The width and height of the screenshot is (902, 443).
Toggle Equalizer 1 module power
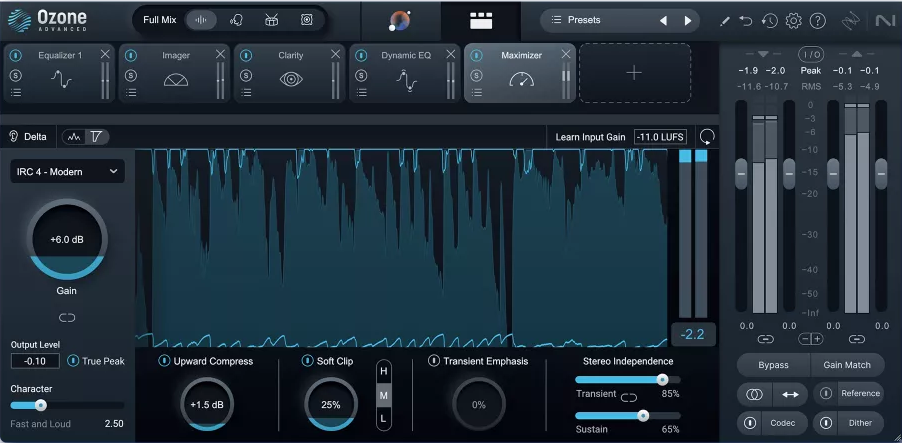point(16,56)
